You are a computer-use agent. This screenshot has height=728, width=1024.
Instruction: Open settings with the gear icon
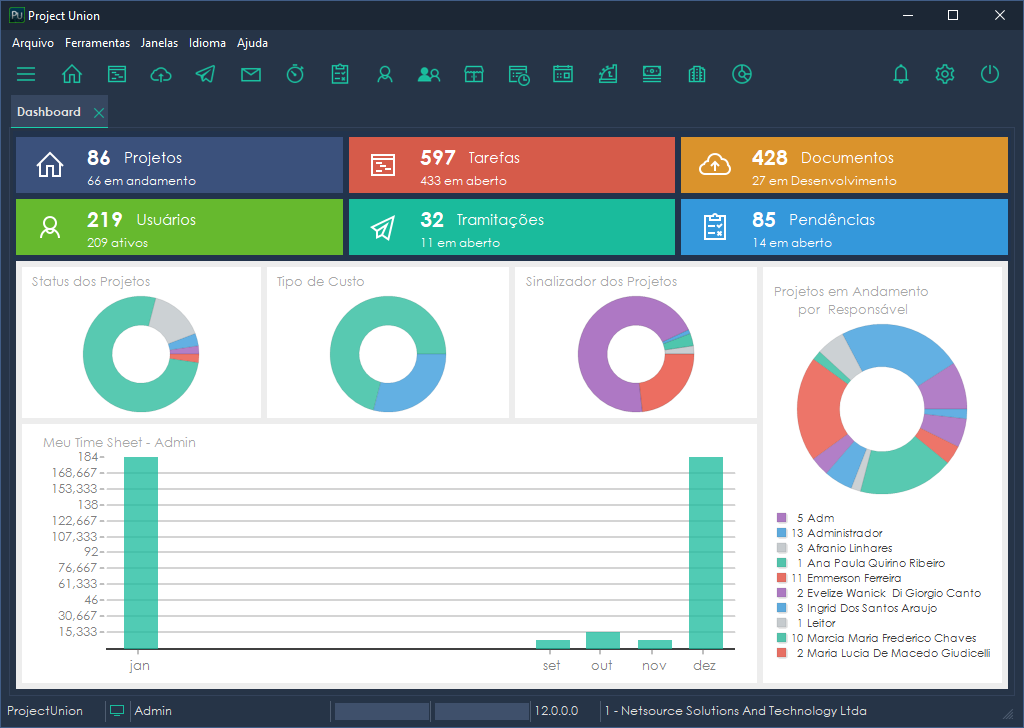(x=945, y=74)
